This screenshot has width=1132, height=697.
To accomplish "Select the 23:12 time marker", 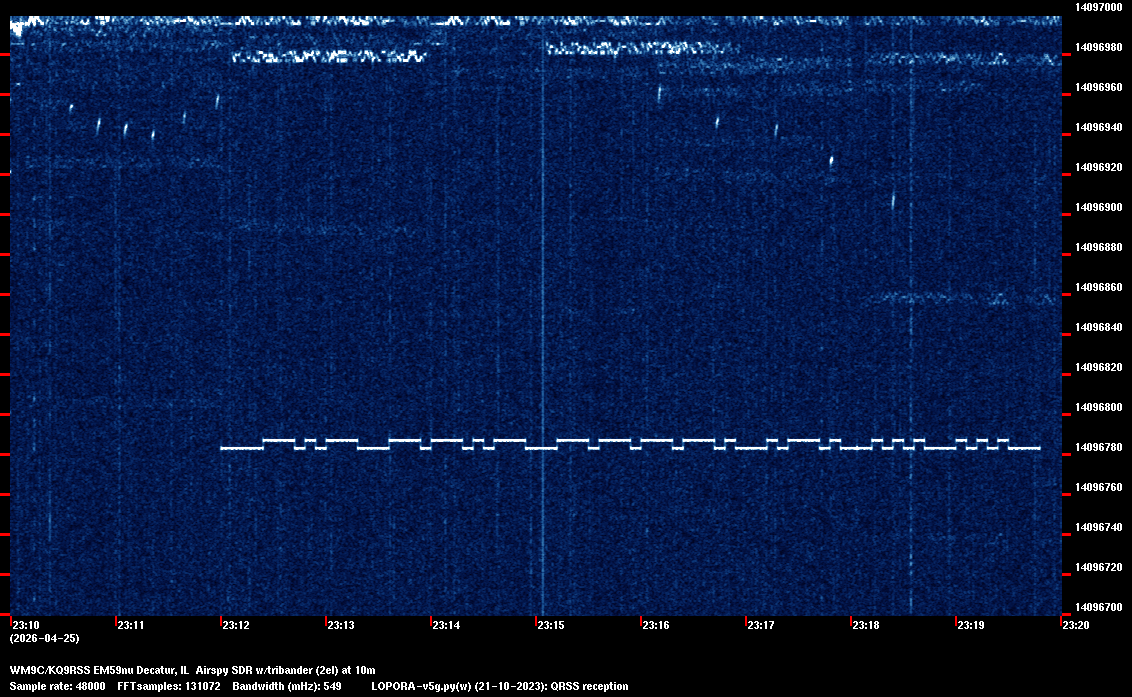I will point(235,626).
